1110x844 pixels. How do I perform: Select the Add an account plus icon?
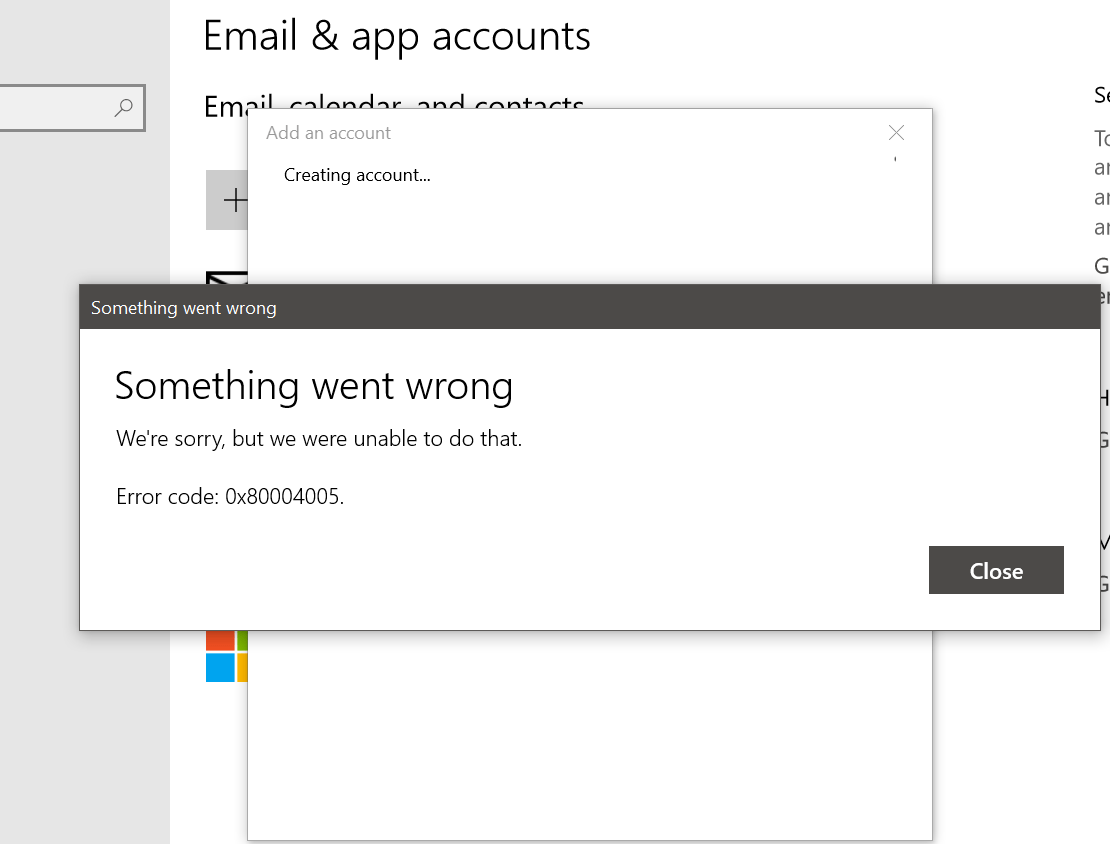tap(235, 199)
